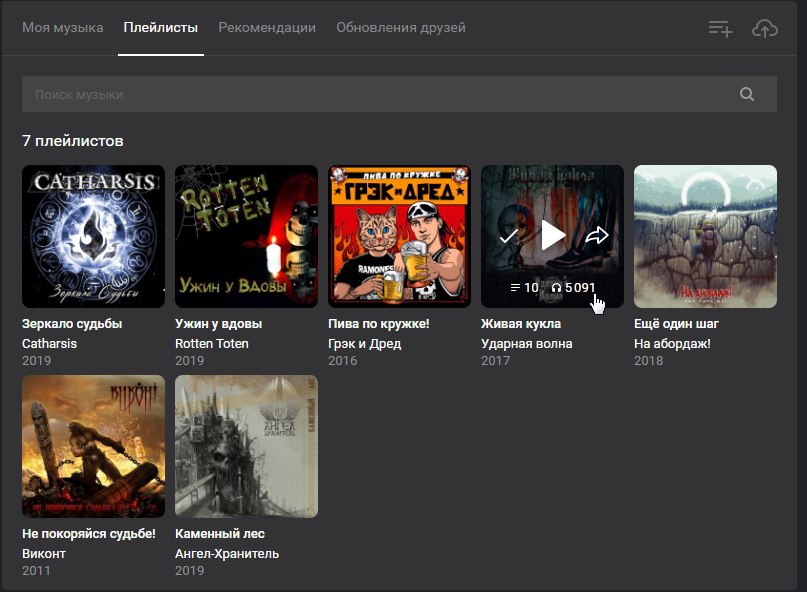Screen dimensions: 807x592
Task: Select the Плейлисты tab
Action: coord(161,27)
